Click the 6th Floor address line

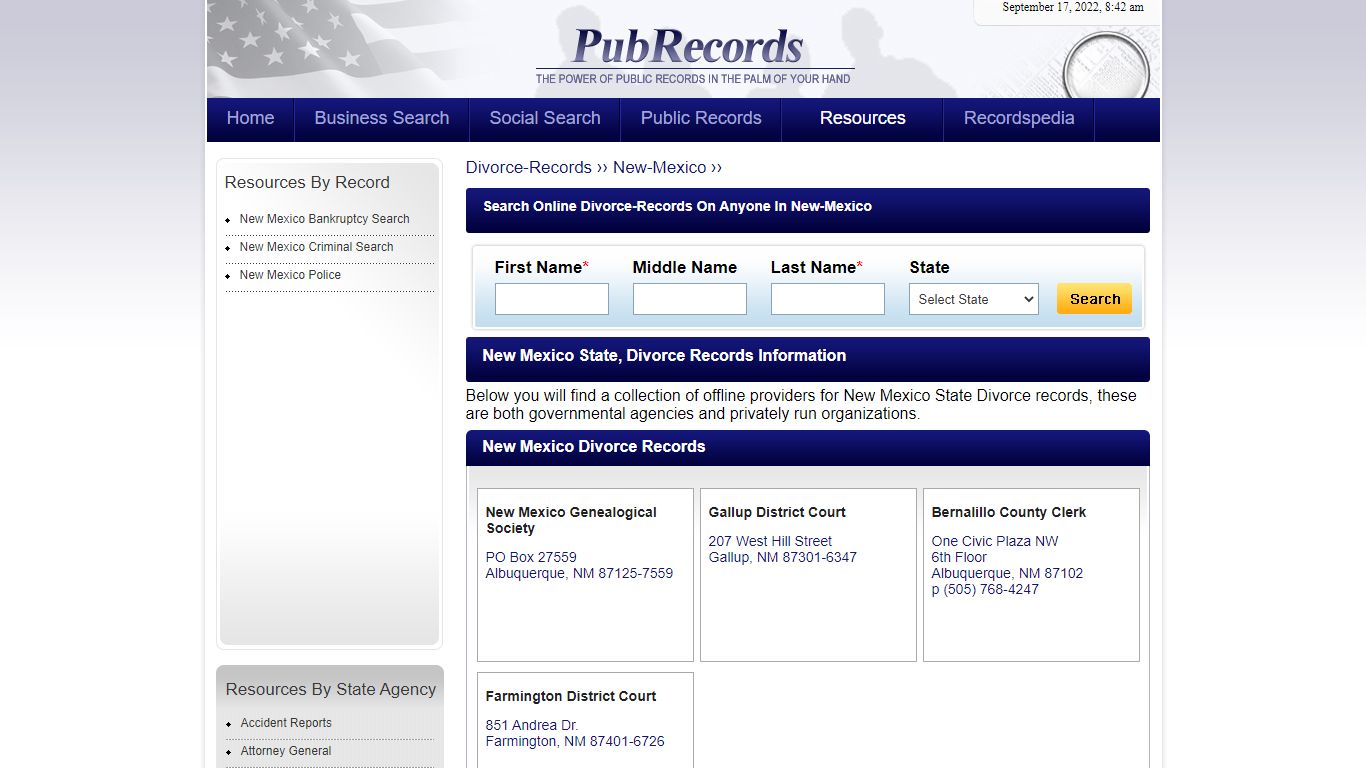(959, 557)
